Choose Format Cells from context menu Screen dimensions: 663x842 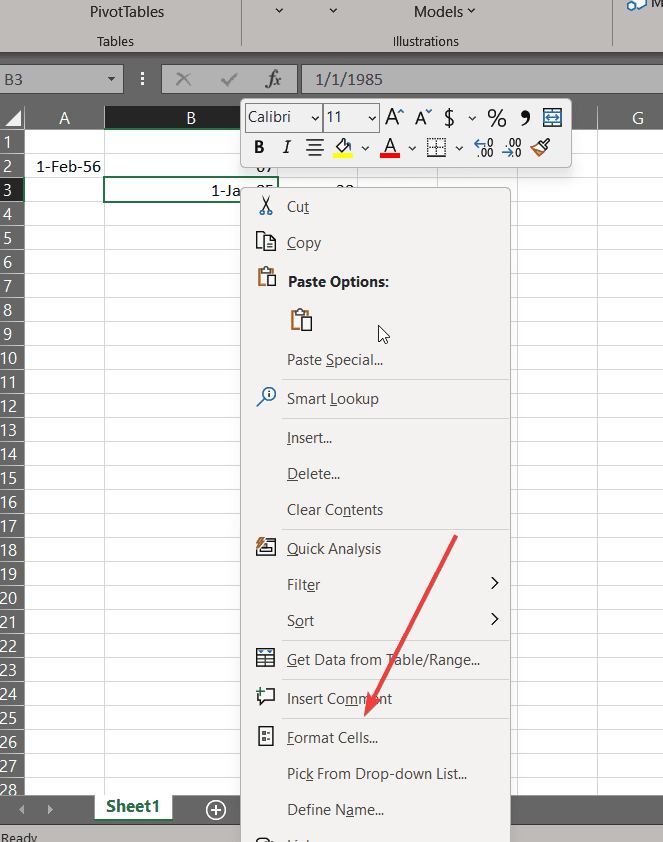332,738
